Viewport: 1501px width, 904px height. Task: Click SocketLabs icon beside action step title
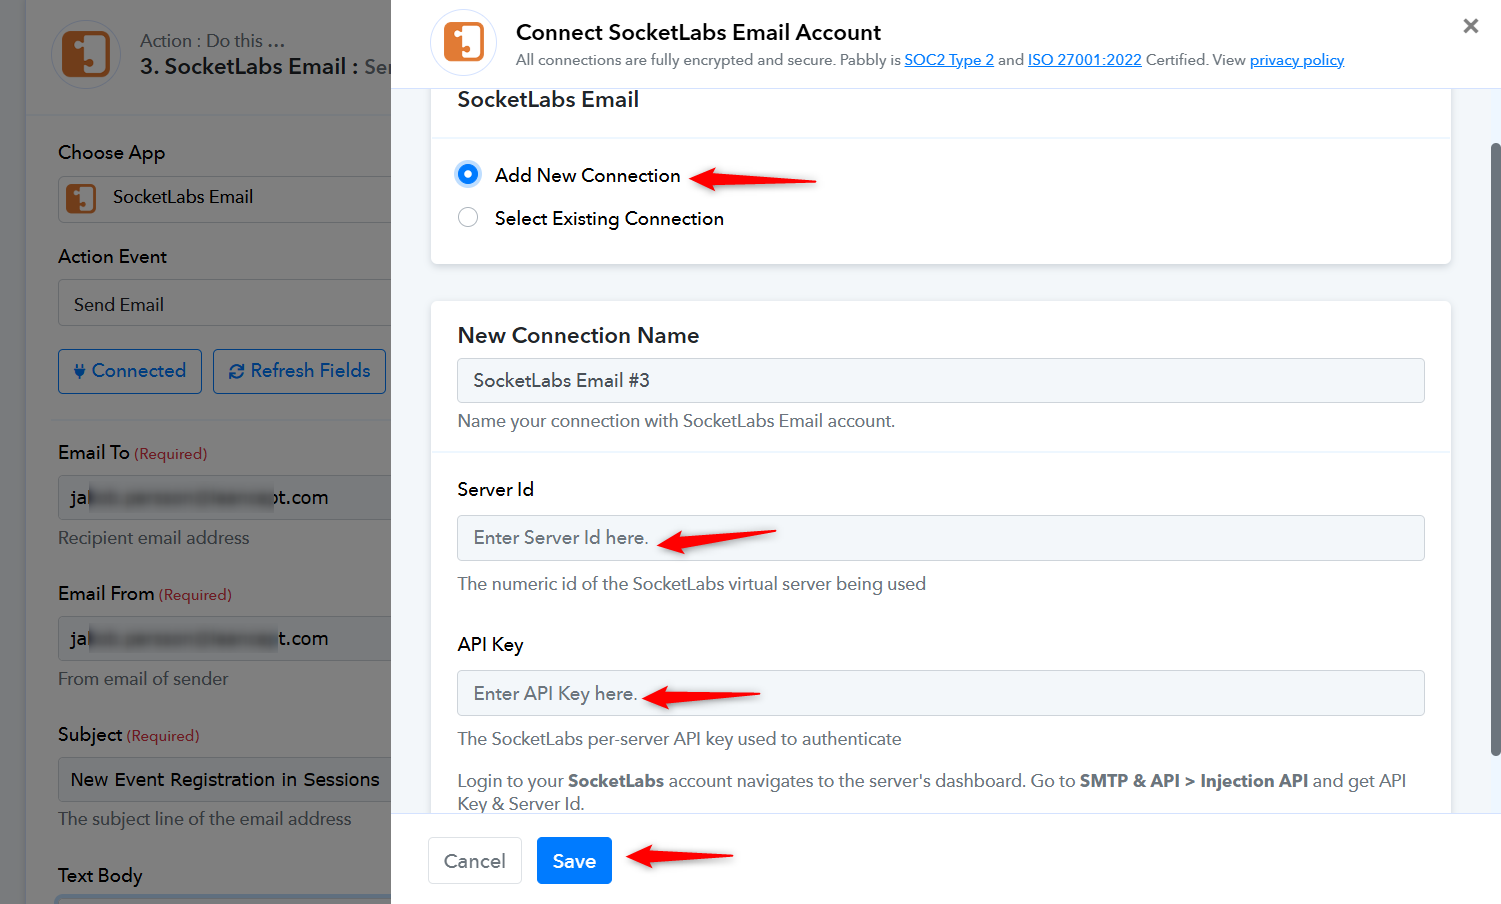pos(86,54)
